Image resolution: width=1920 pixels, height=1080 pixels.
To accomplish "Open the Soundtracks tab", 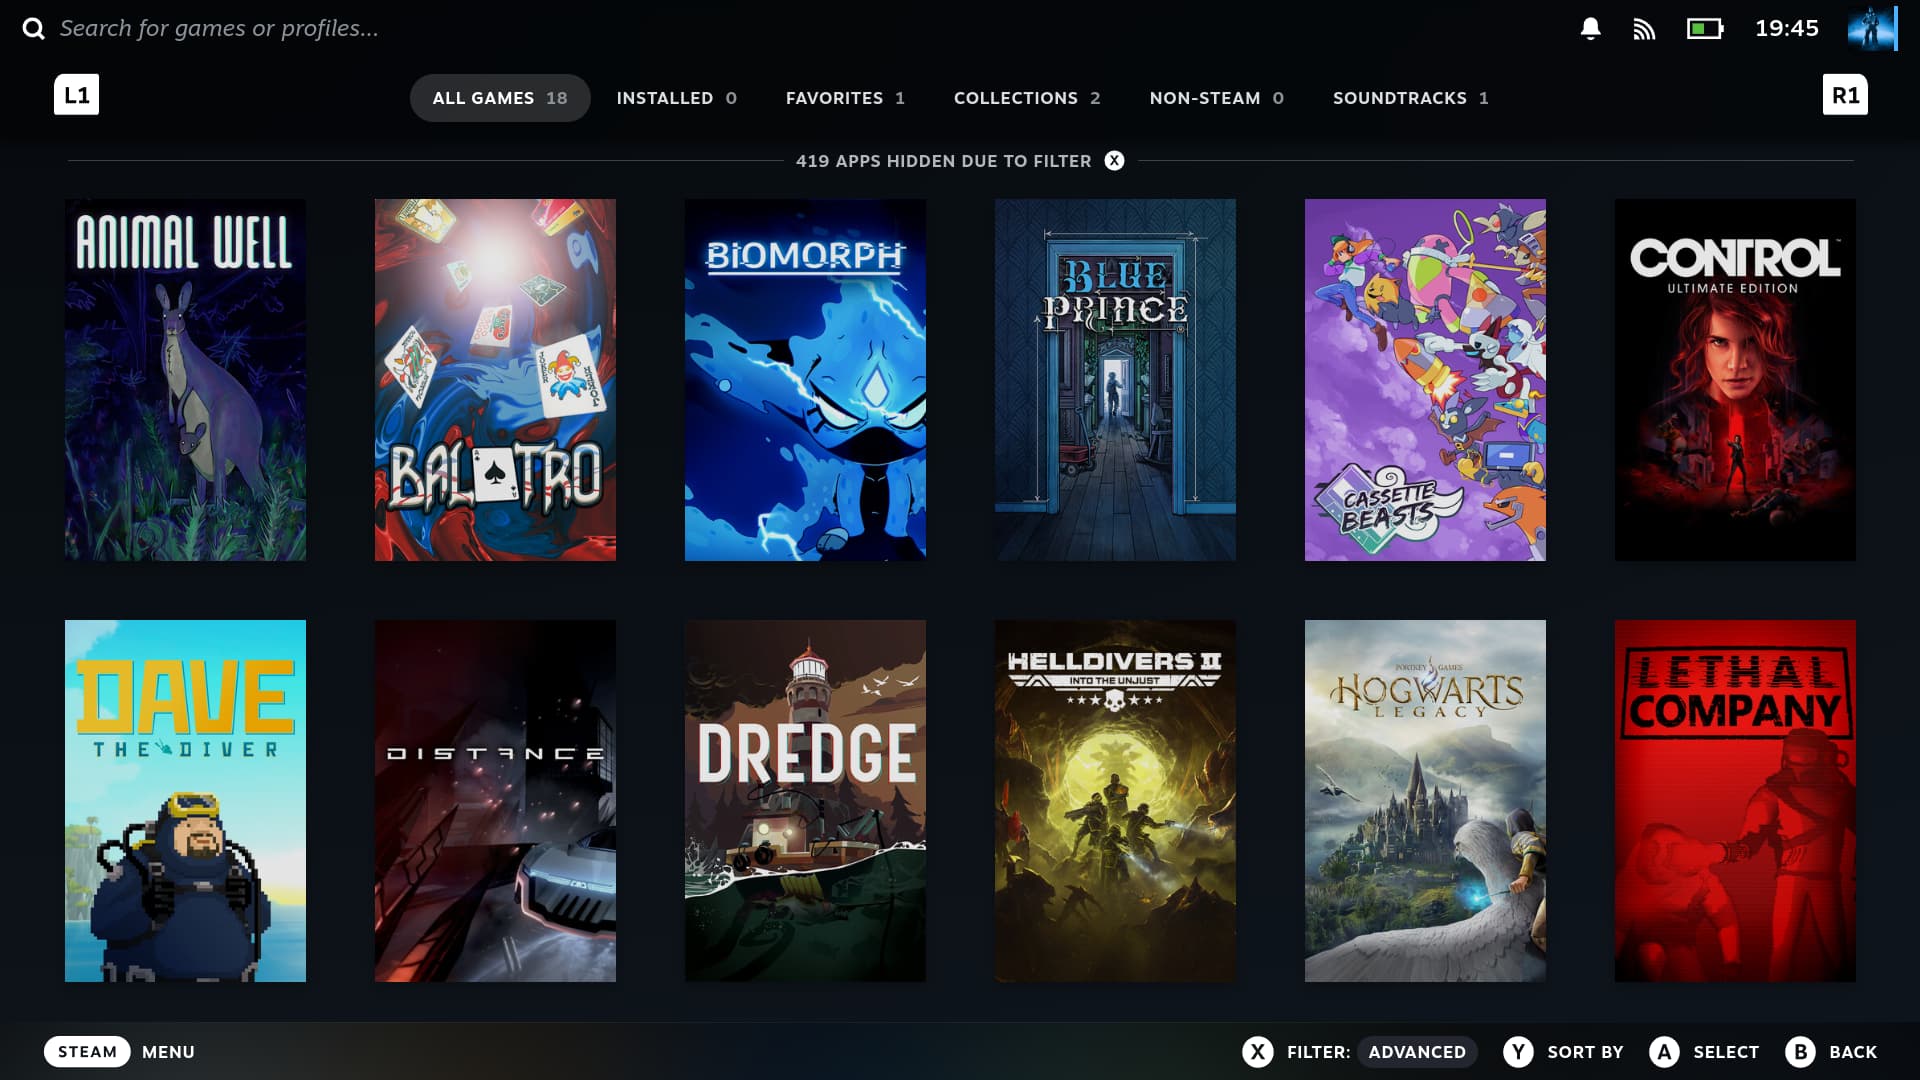I will [1410, 98].
